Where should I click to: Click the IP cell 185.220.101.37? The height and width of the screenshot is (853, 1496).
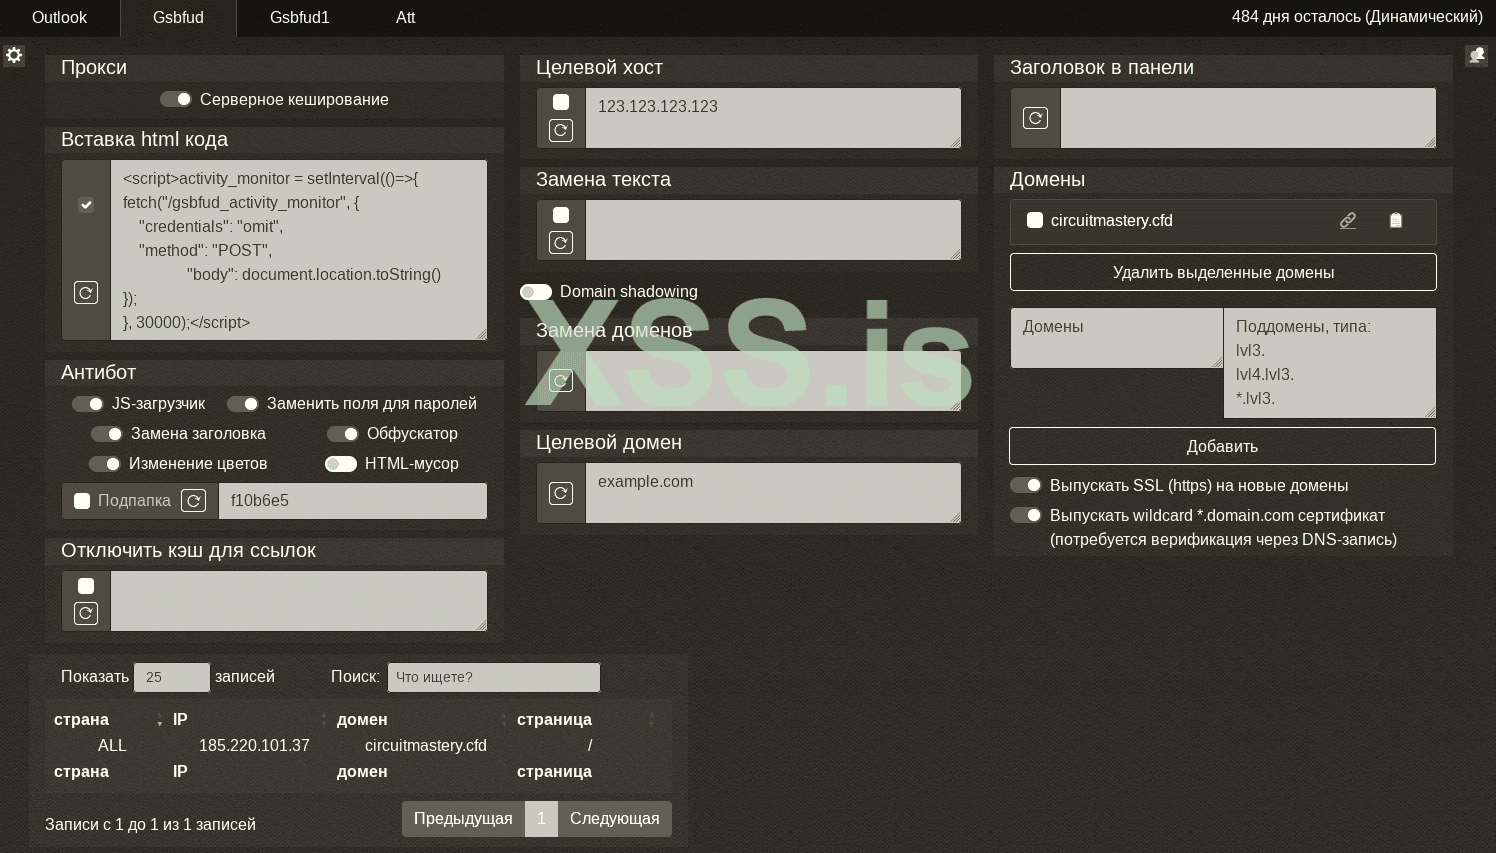click(x=254, y=746)
